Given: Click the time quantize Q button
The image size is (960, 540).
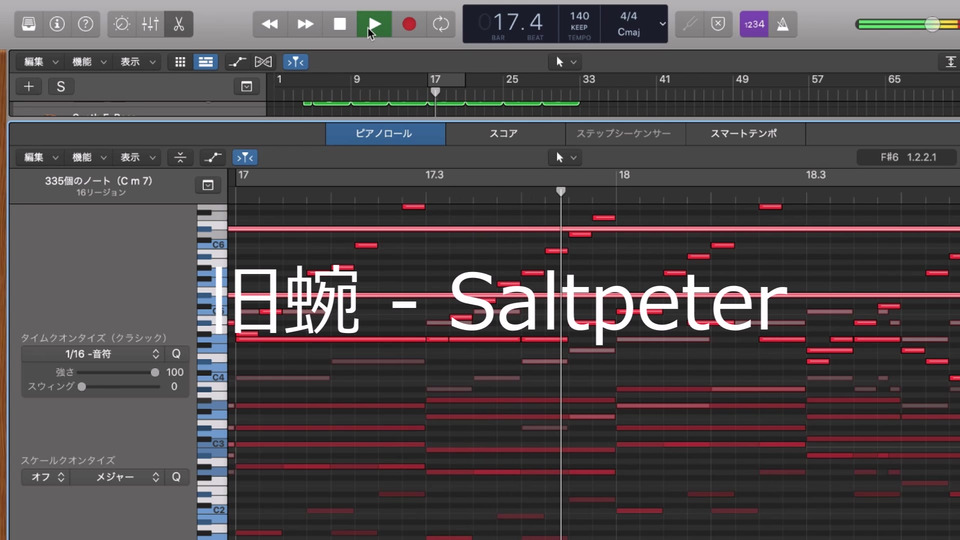Looking at the screenshot, I should [x=176, y=354].
